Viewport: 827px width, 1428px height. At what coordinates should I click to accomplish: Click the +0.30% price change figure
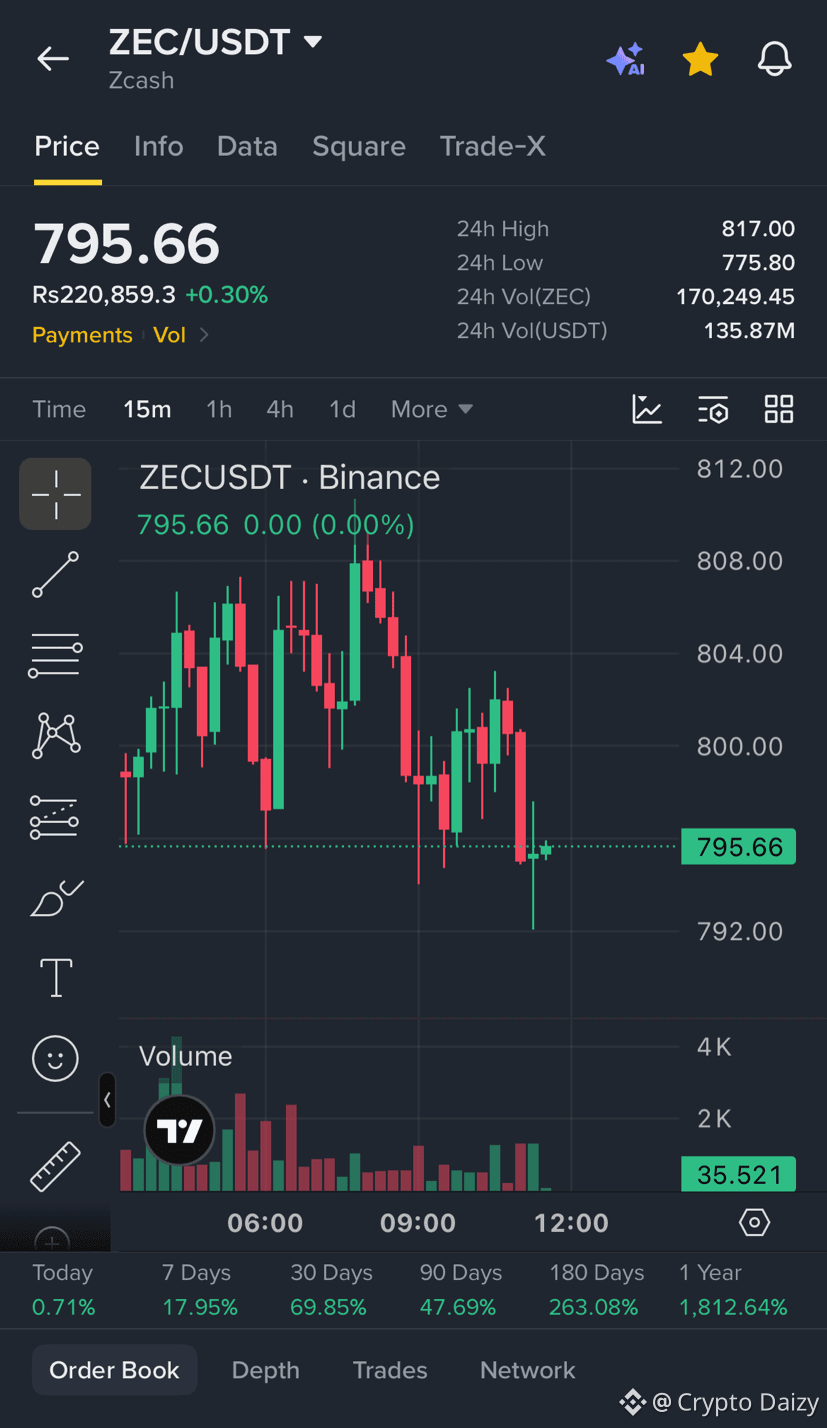point(226,295)
